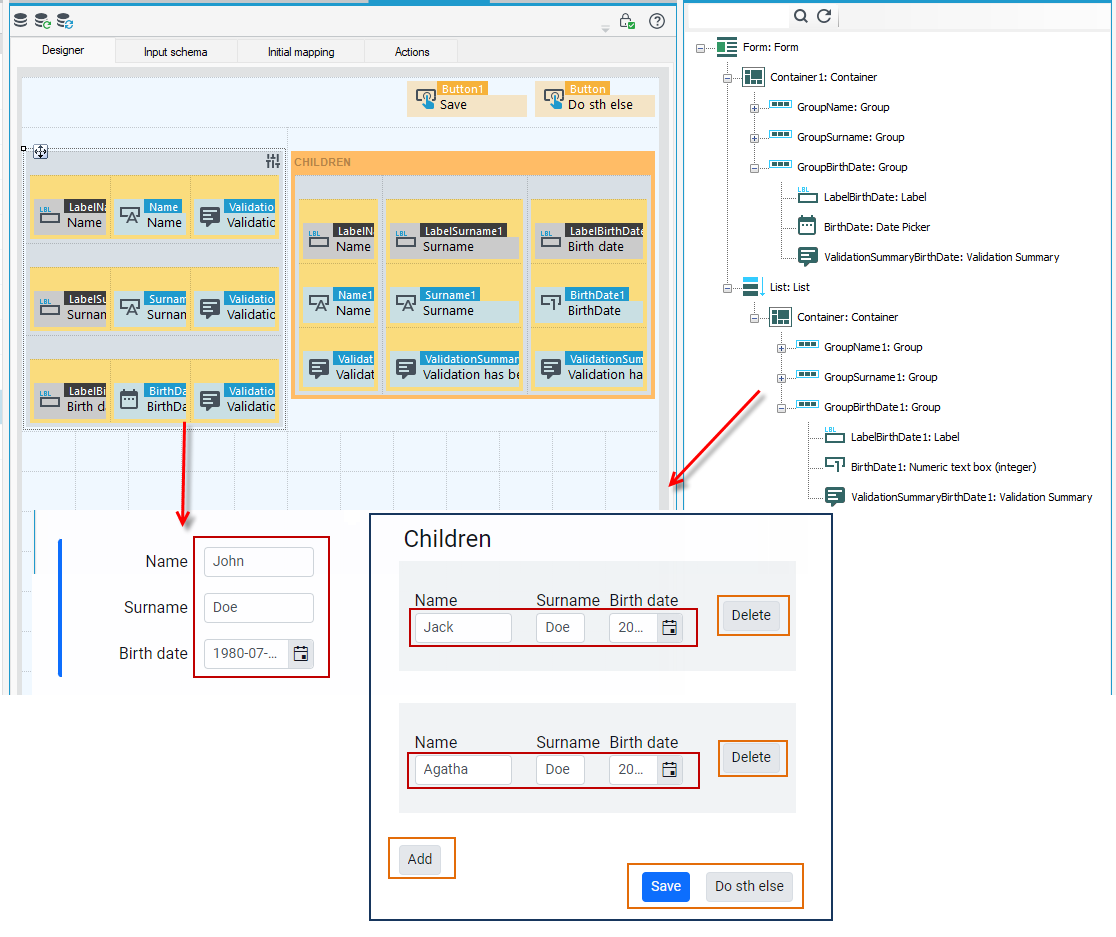
Task: Open the calendar icon in Jack's row
Action: pyautogui.click(x=670, y=628)
